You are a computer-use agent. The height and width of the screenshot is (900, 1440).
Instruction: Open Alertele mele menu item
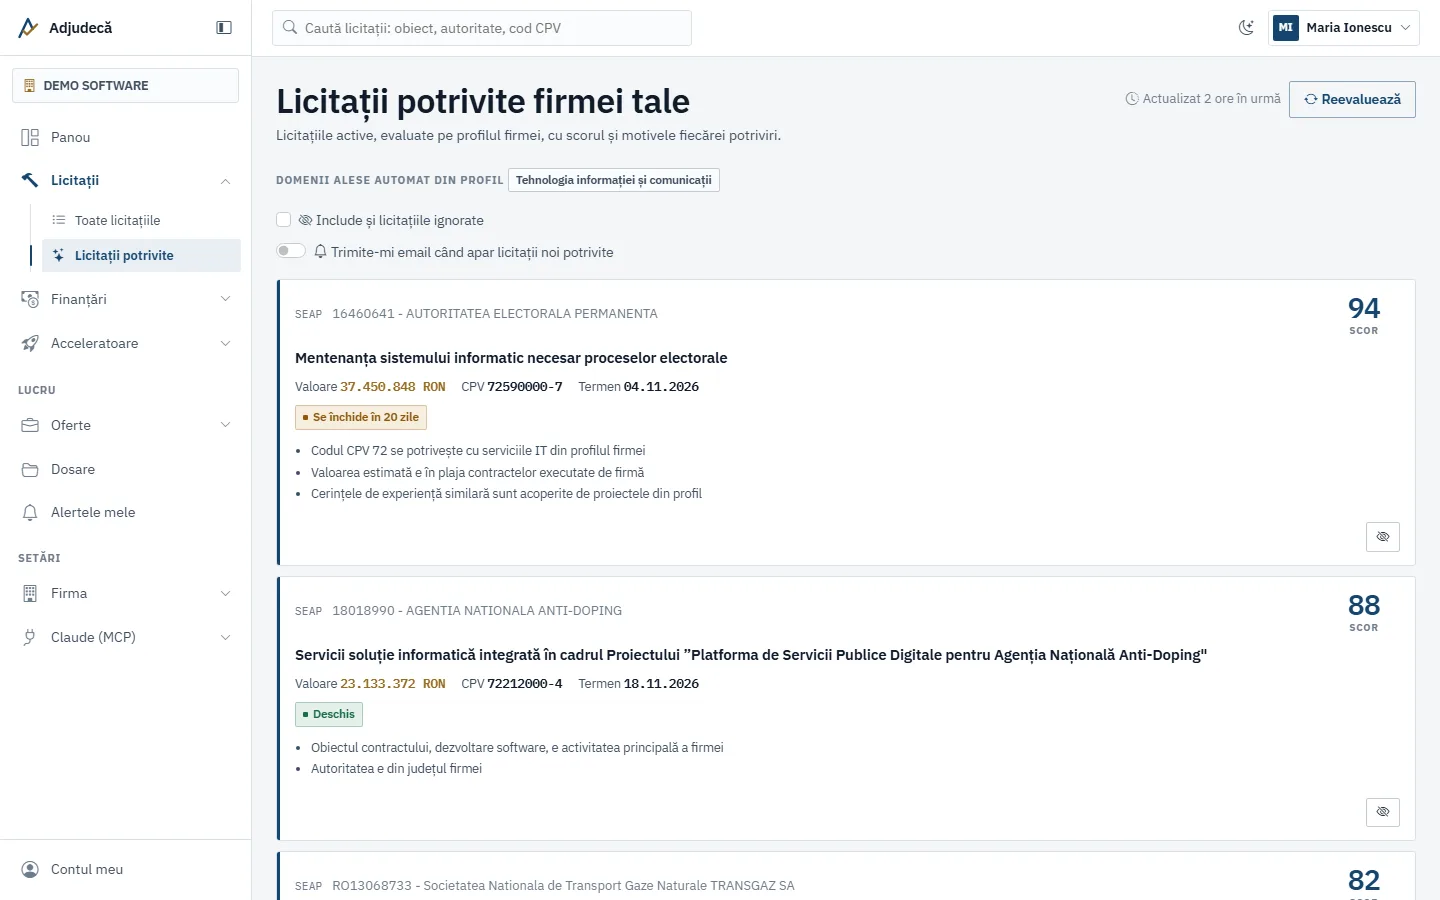point(126,512)
